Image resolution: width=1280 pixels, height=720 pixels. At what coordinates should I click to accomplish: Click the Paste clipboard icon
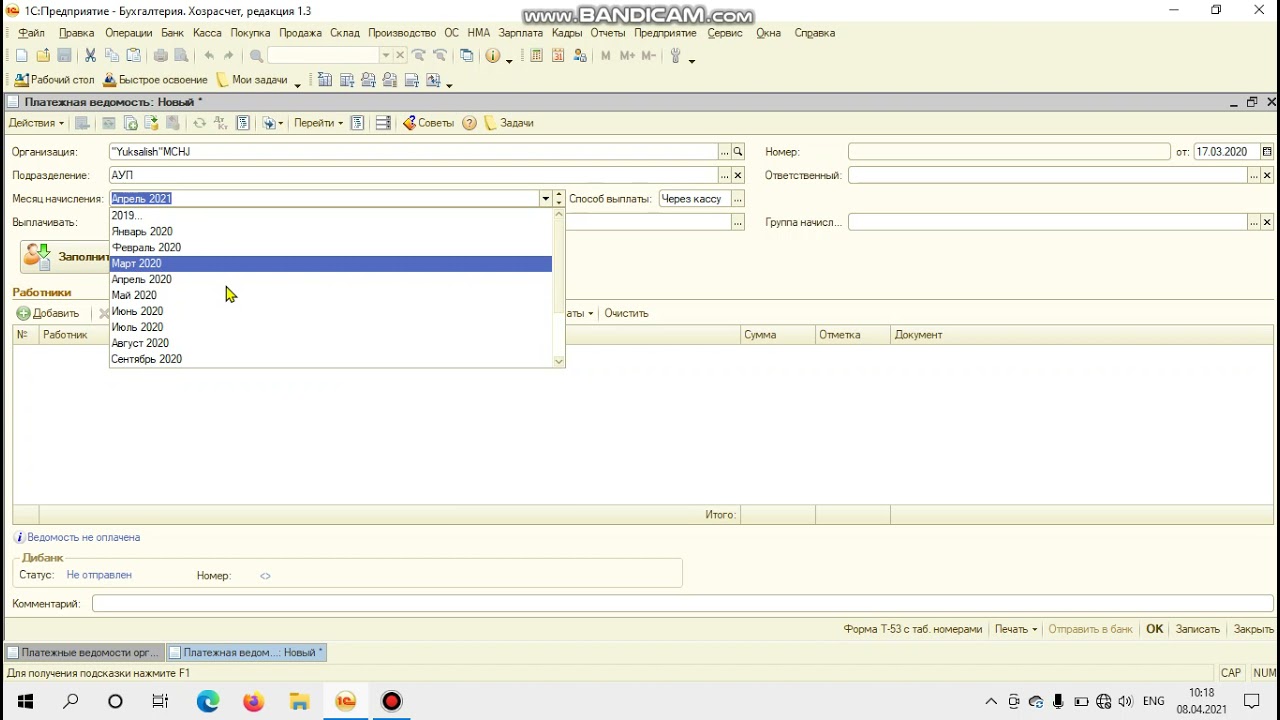click(134, 56)
